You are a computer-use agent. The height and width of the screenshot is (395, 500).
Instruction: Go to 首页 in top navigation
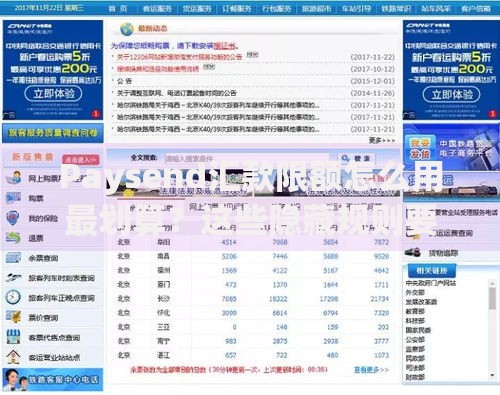[118, 8]
